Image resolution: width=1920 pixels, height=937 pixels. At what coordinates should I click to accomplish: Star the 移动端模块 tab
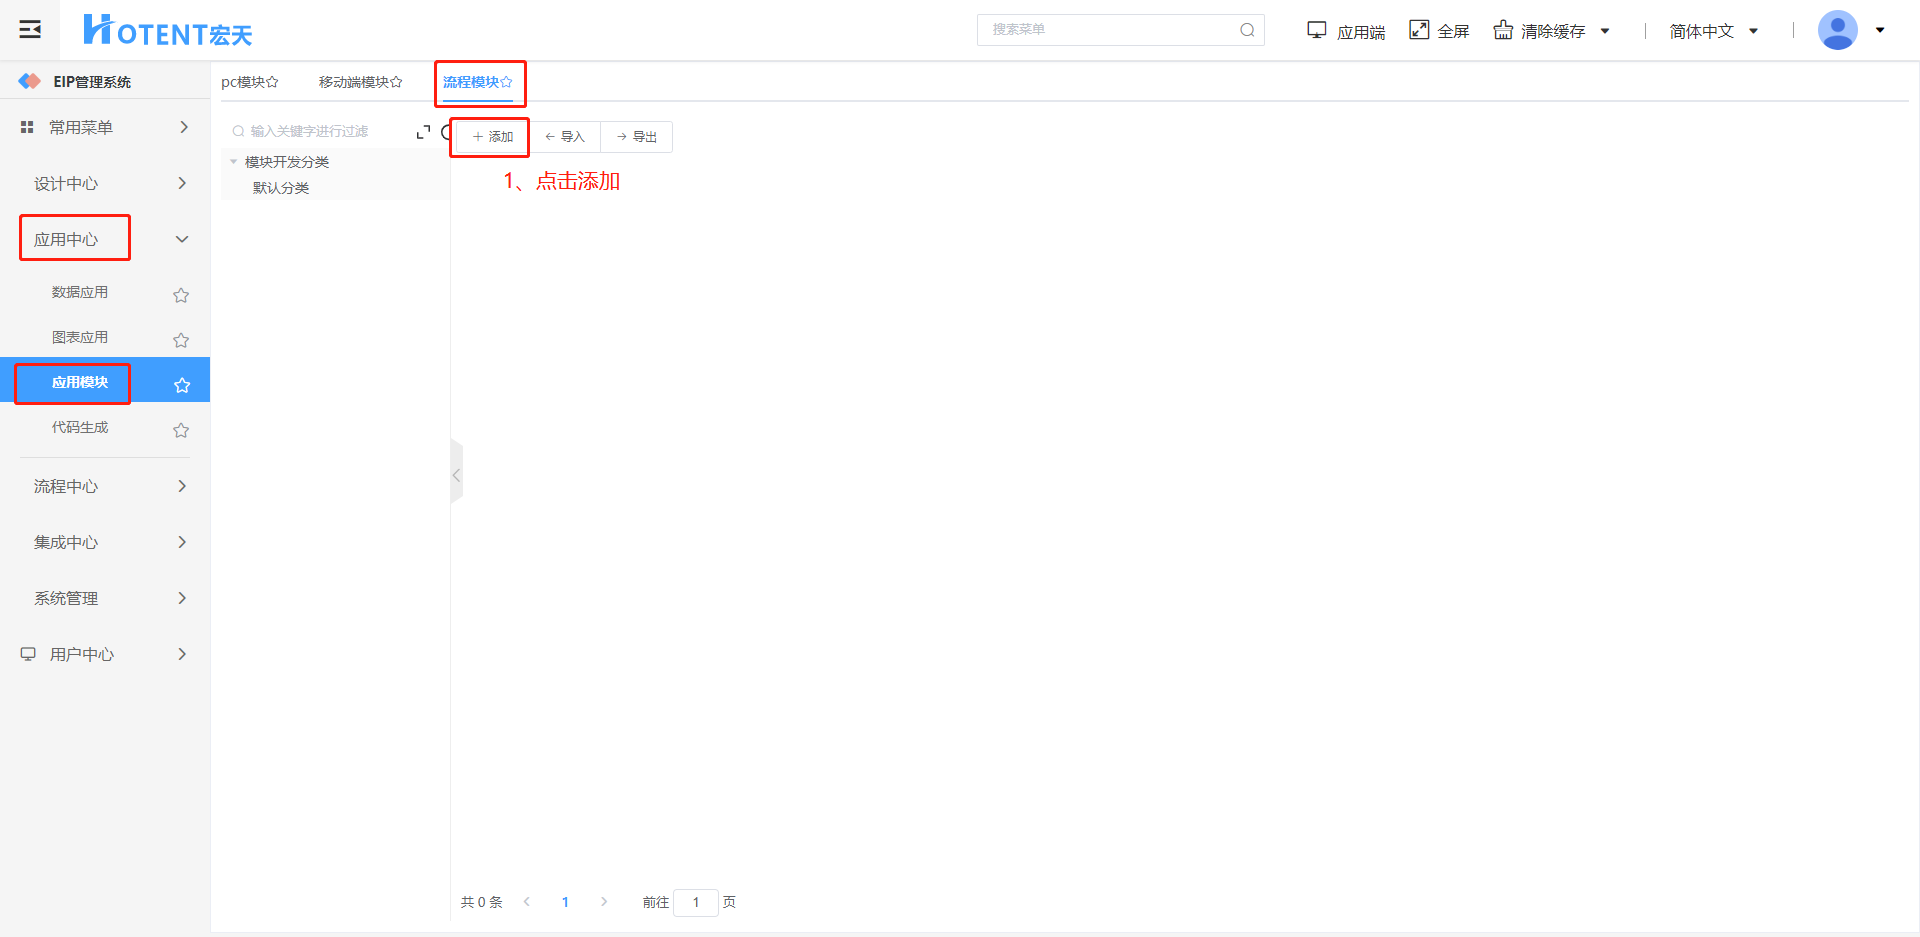396,82
